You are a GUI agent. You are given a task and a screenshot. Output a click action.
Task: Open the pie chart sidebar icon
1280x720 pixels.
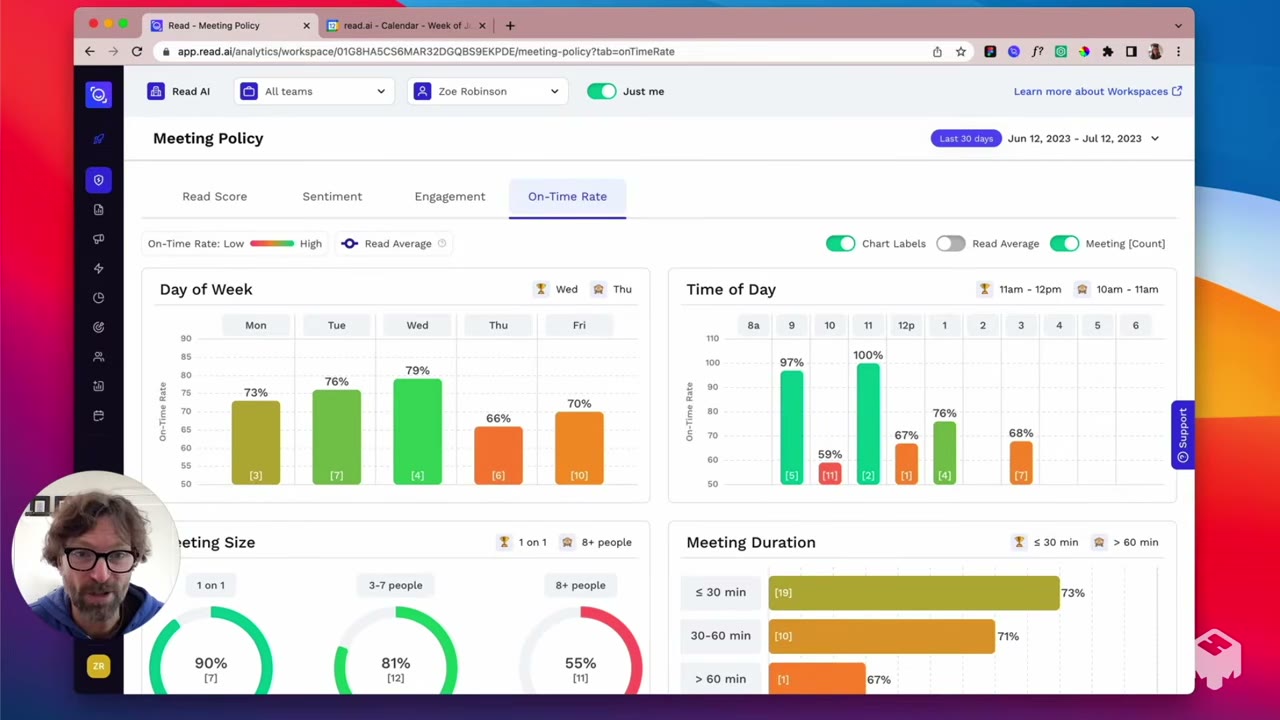point(98,298)
